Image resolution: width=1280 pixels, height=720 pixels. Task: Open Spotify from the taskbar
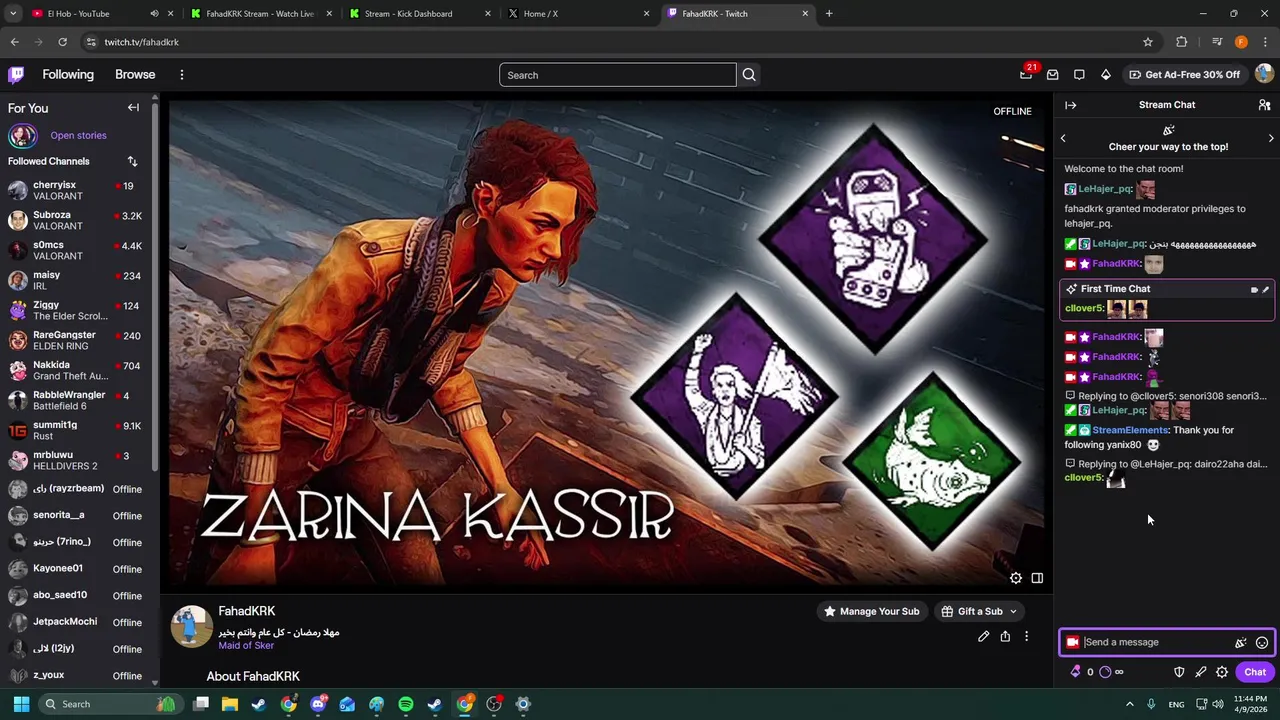coord(405,704)
